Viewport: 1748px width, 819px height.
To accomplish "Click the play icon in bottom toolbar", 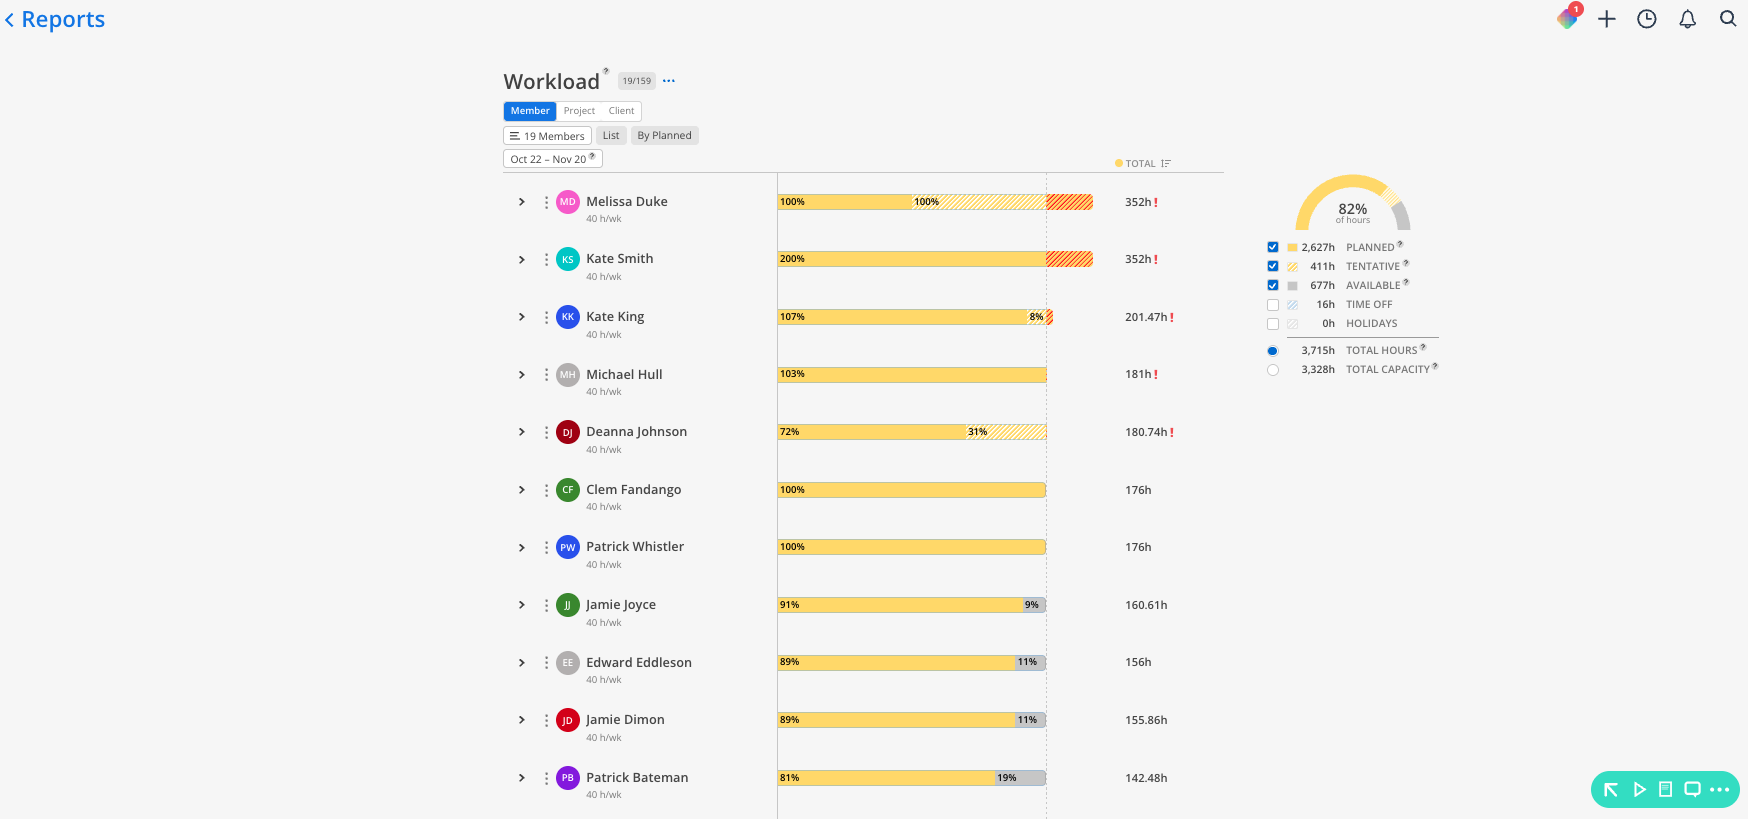I will [1639, 790].
